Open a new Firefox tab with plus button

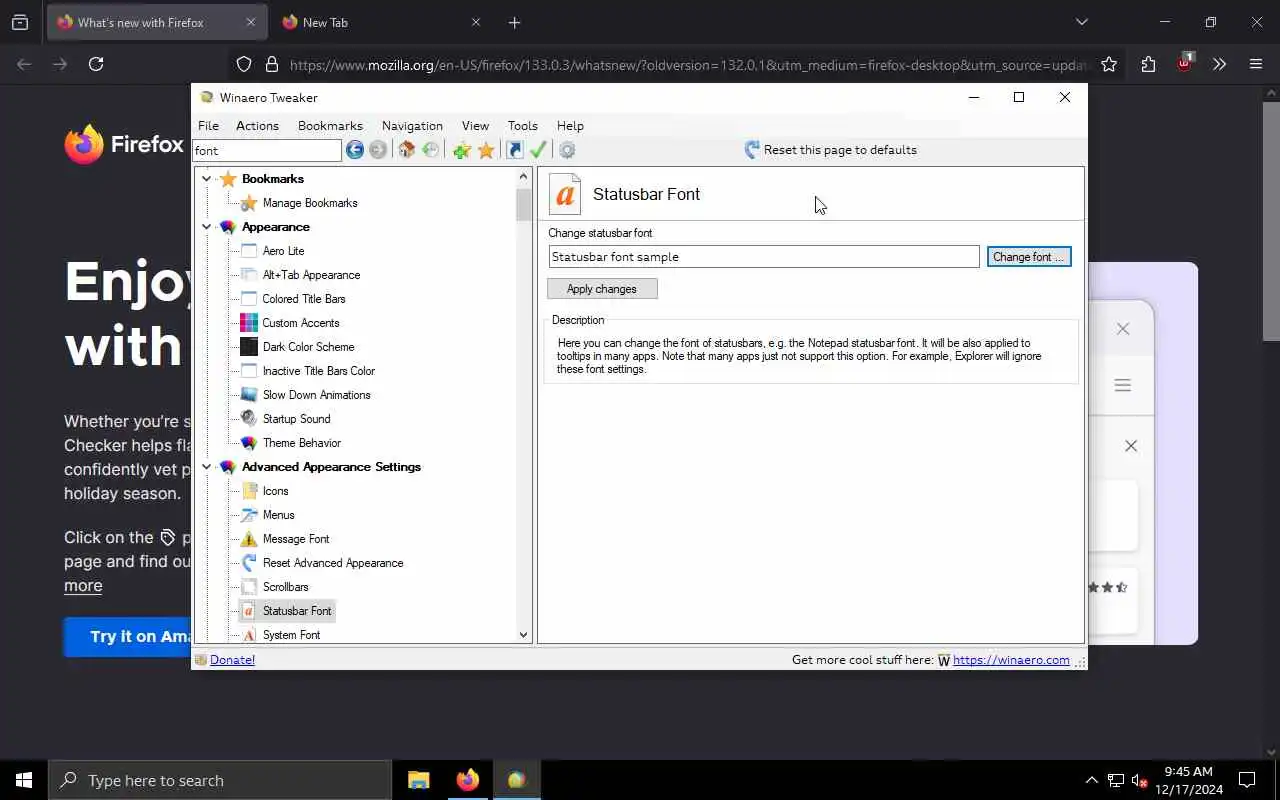(514, 22)
